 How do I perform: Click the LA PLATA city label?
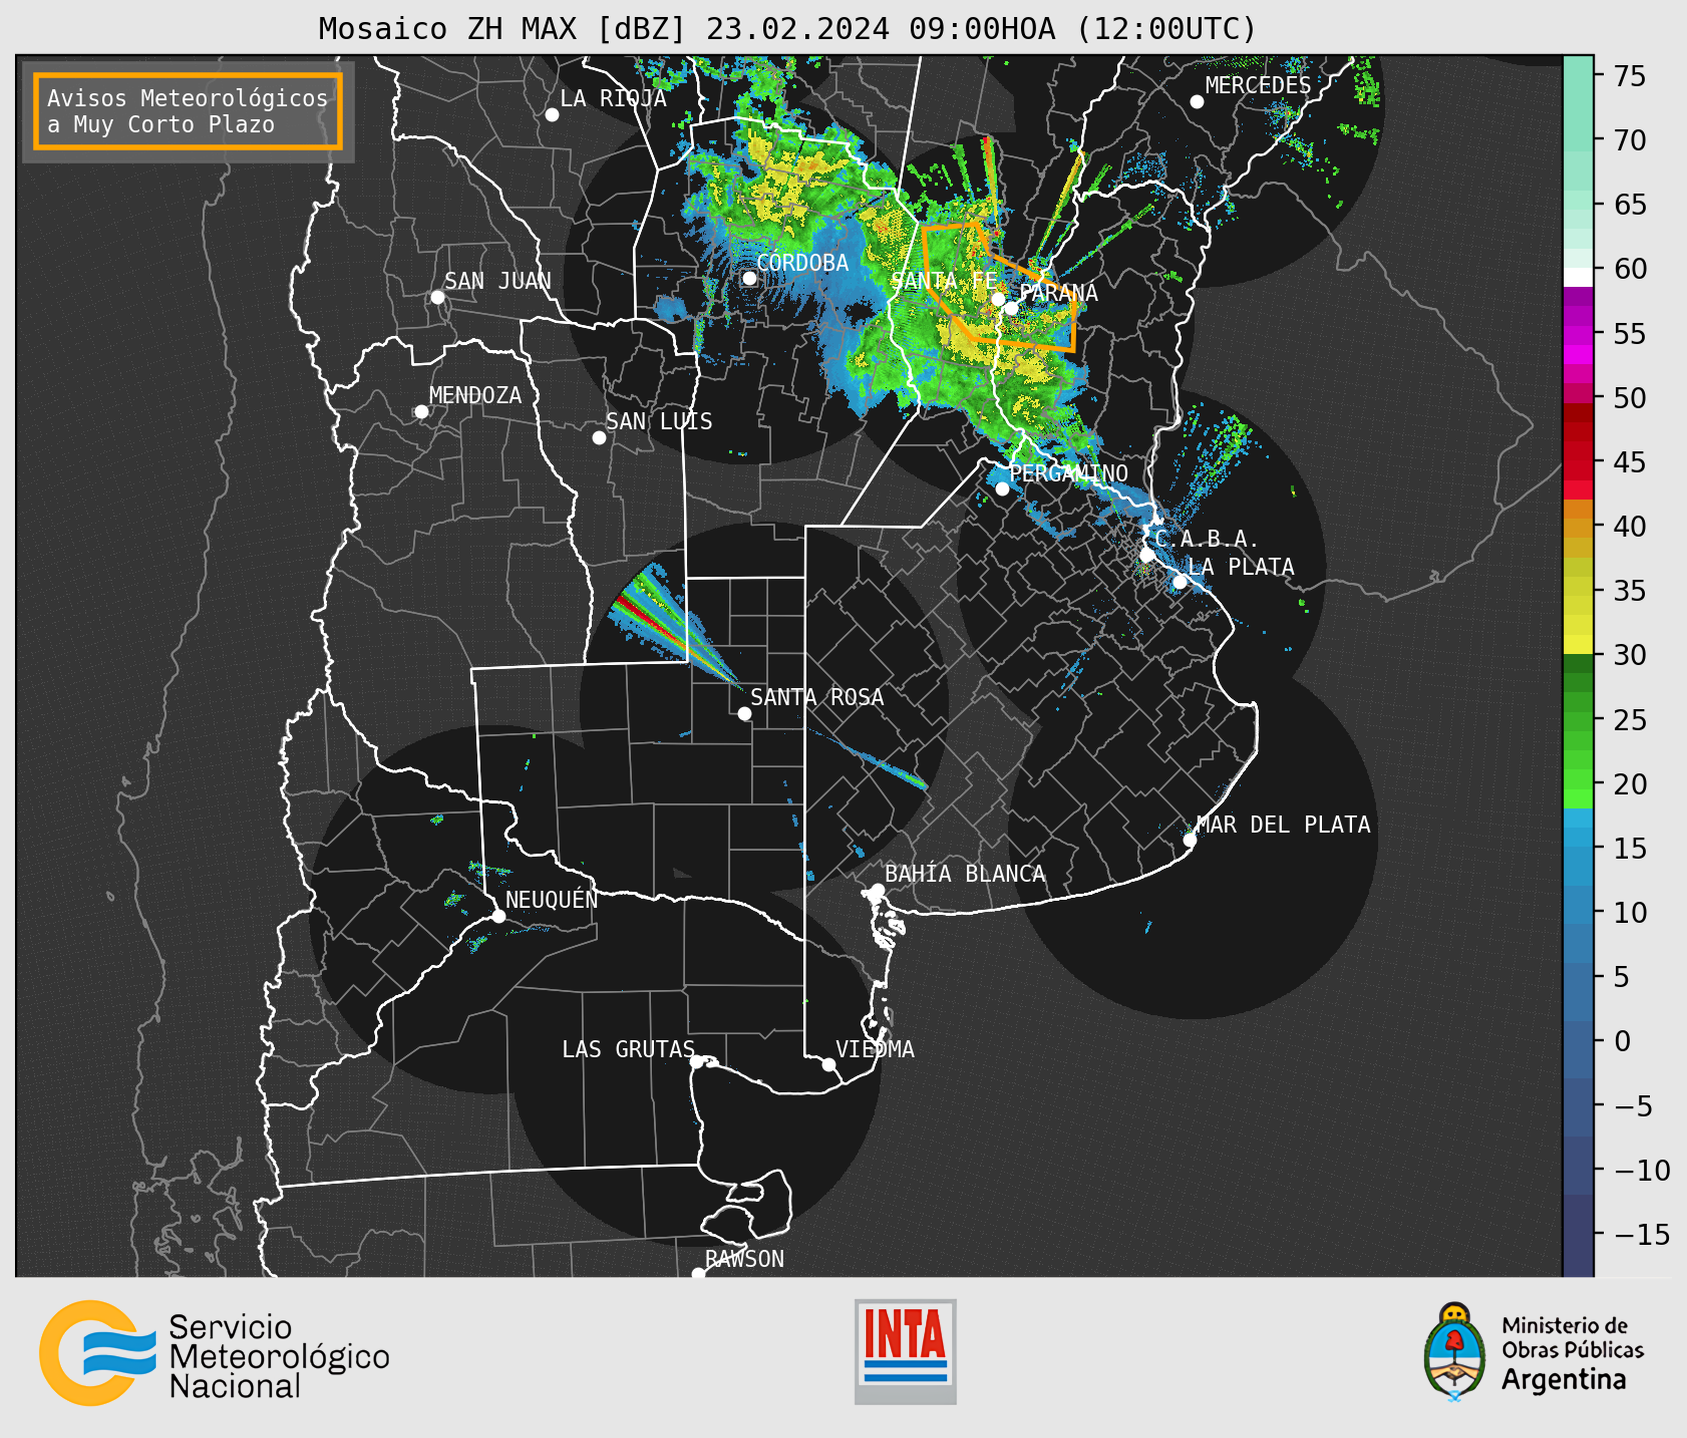(x=1241, y=567)
